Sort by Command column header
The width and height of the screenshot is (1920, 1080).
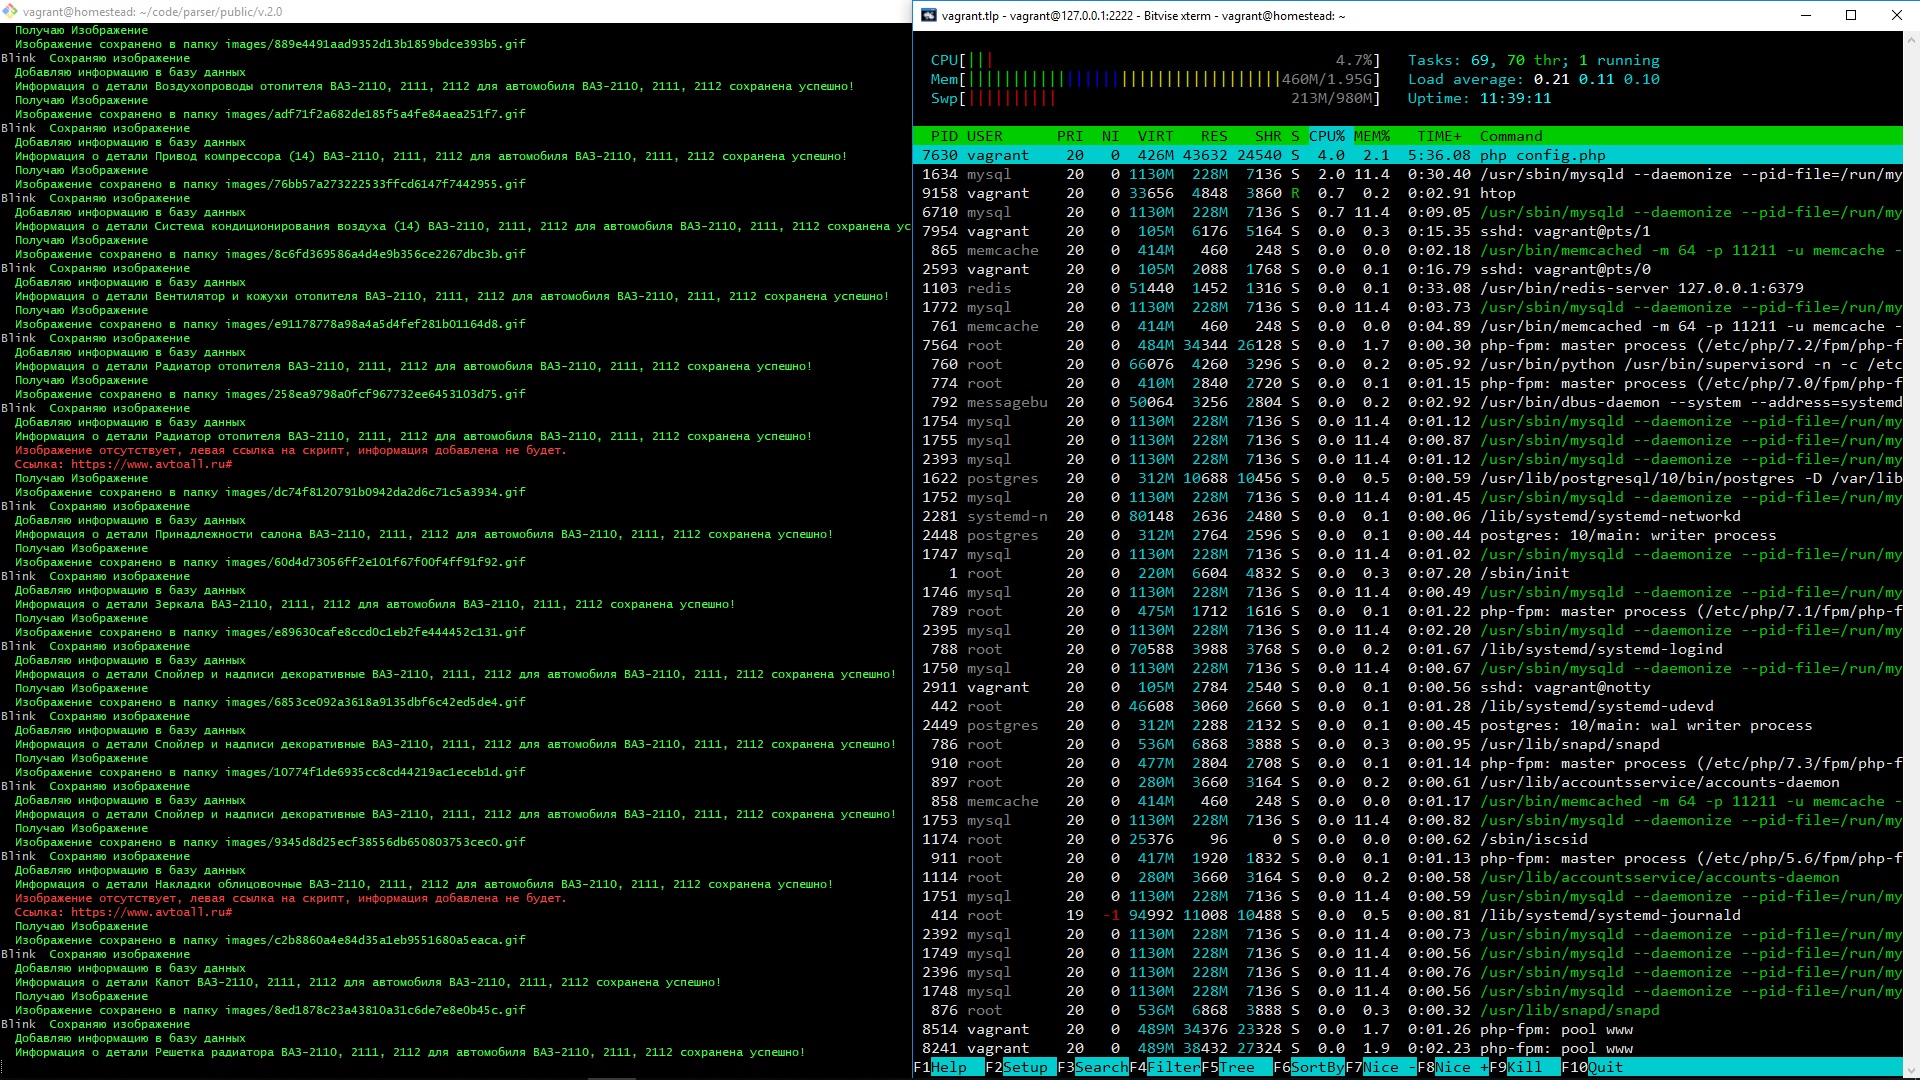click(x=1511, y=136)
